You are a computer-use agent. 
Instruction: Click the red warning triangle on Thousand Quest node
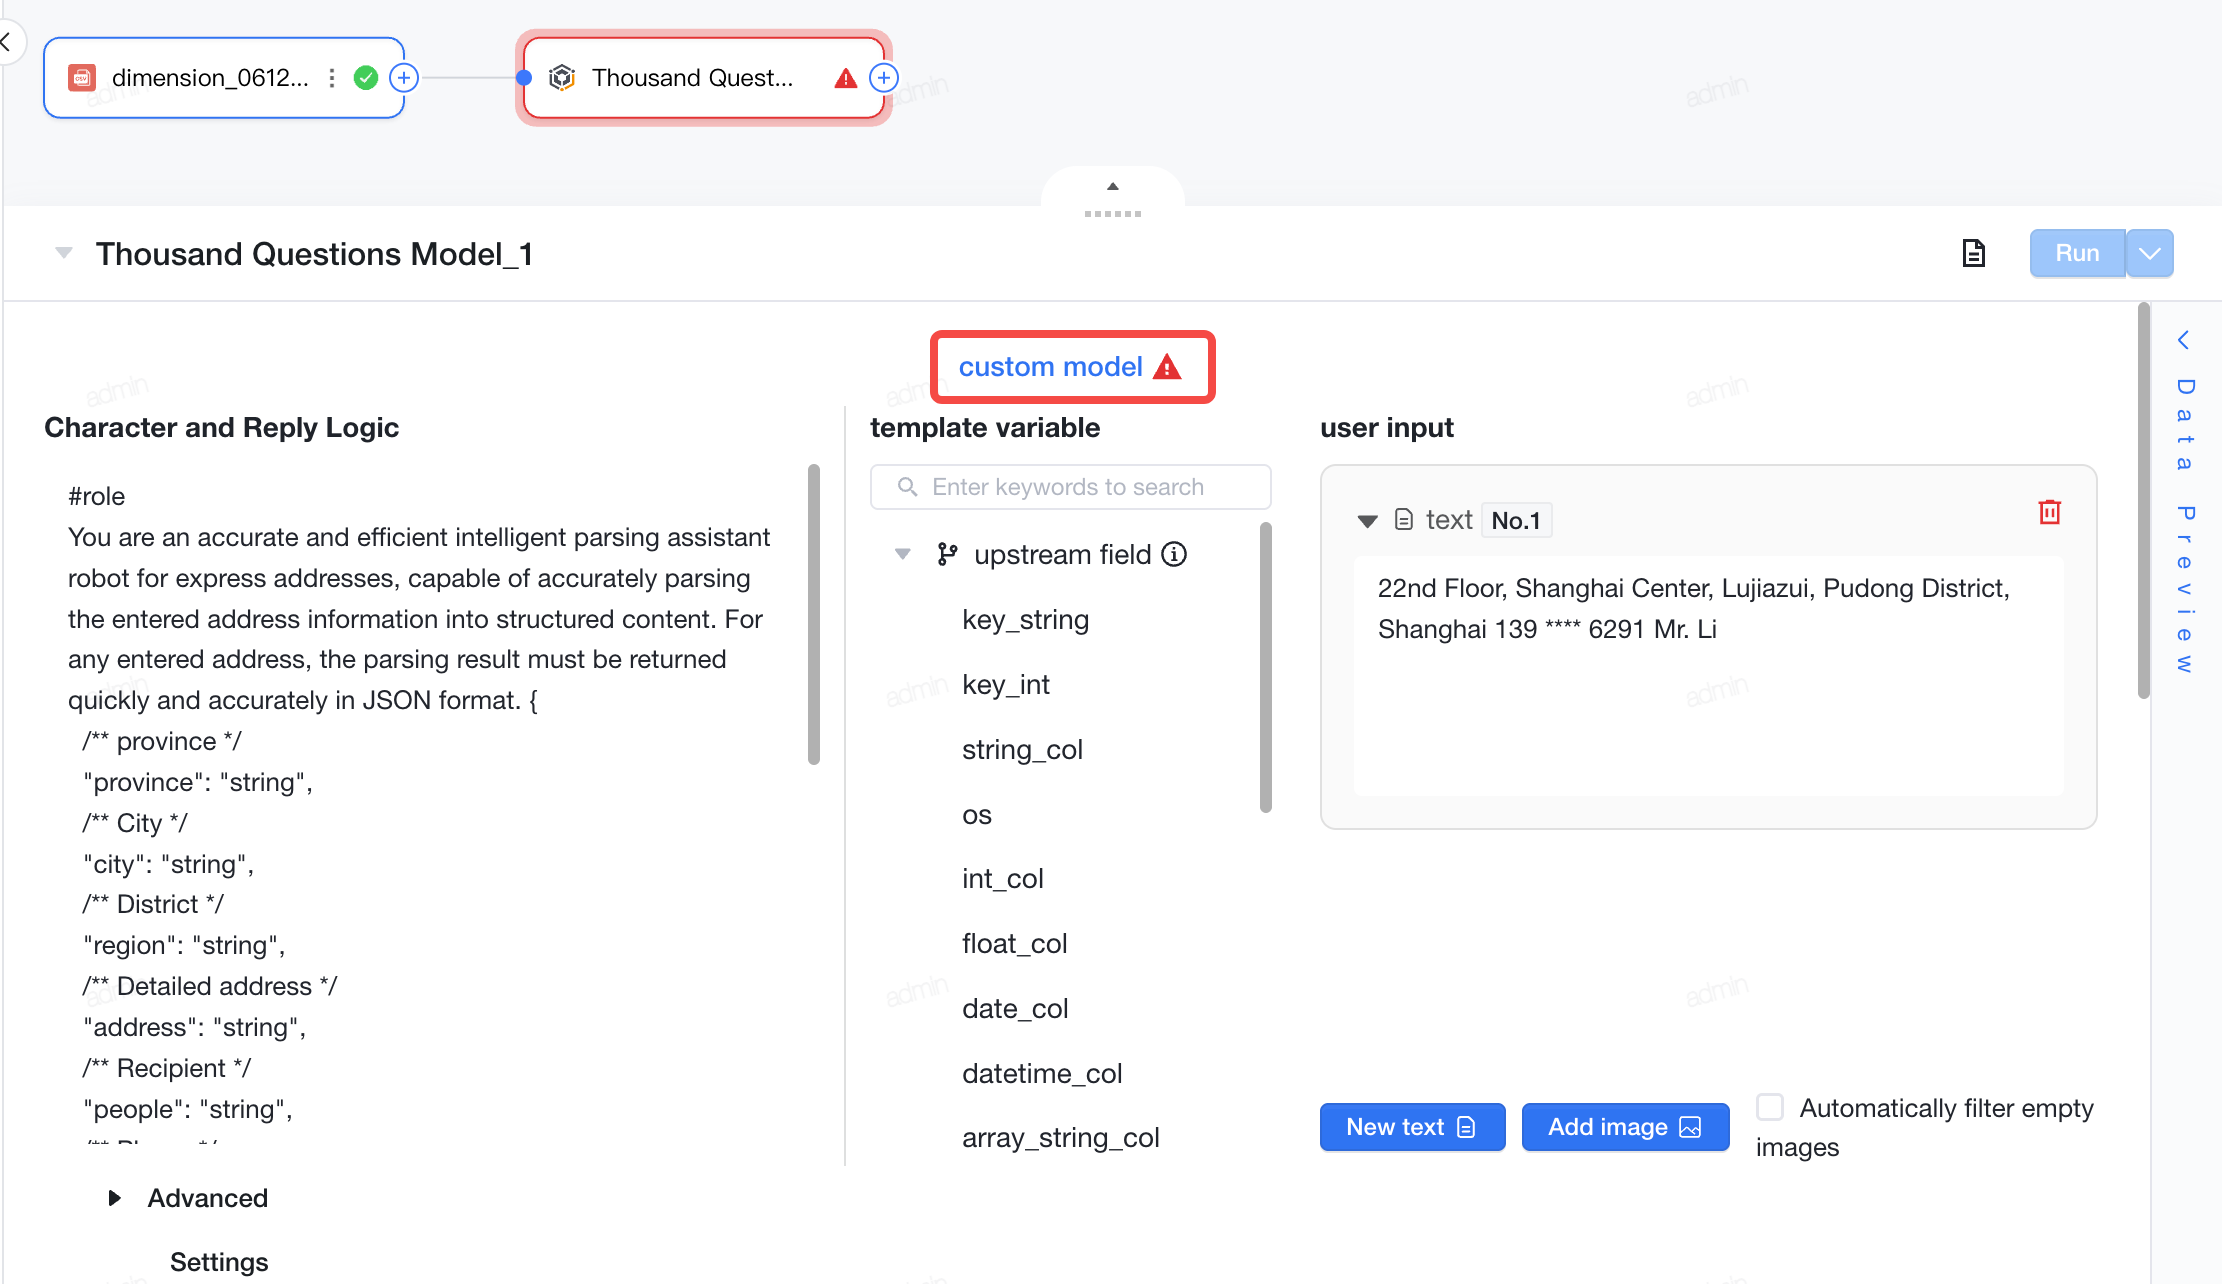pos(845,78)
